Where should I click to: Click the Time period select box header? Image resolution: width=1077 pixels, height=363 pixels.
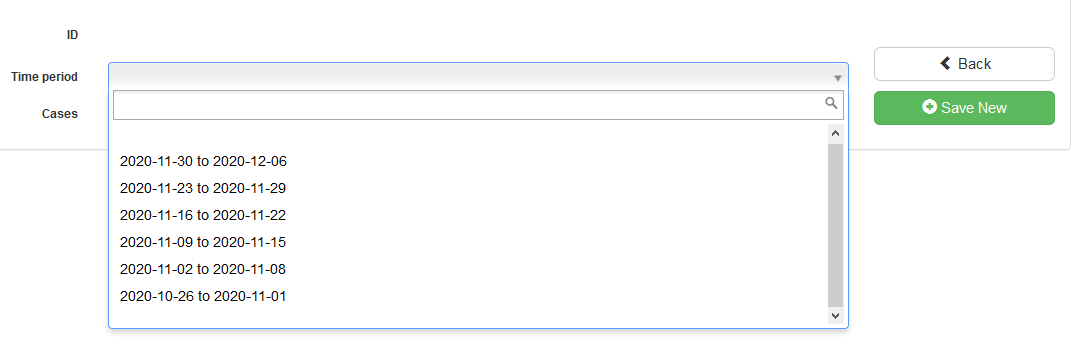[x=478, y=76]
